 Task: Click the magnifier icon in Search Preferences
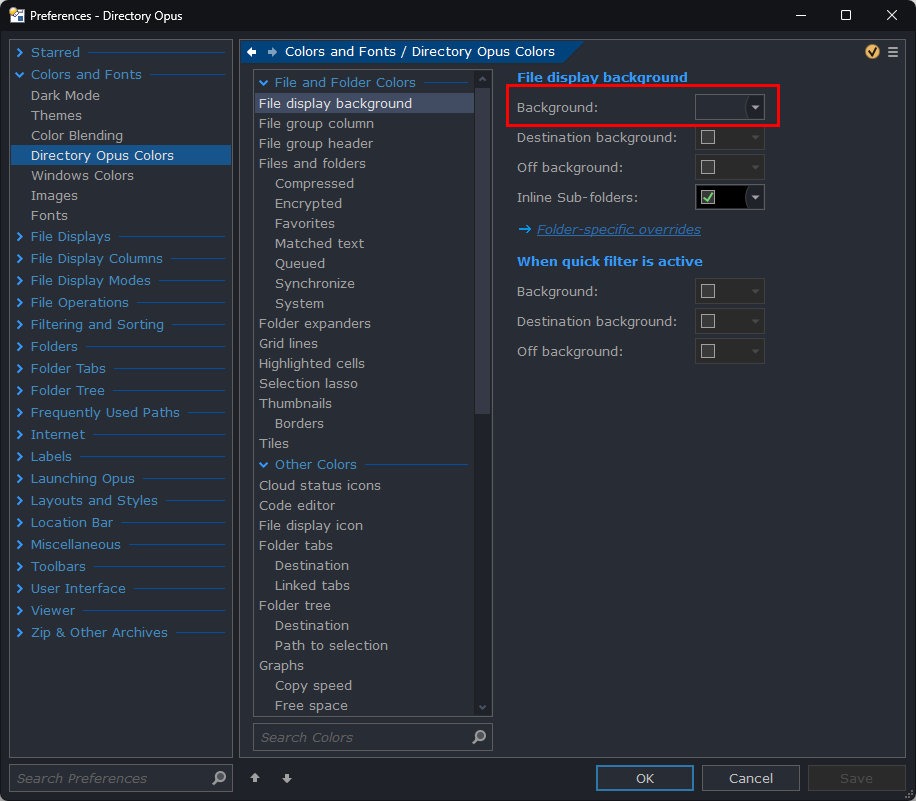tap(219, 778)
